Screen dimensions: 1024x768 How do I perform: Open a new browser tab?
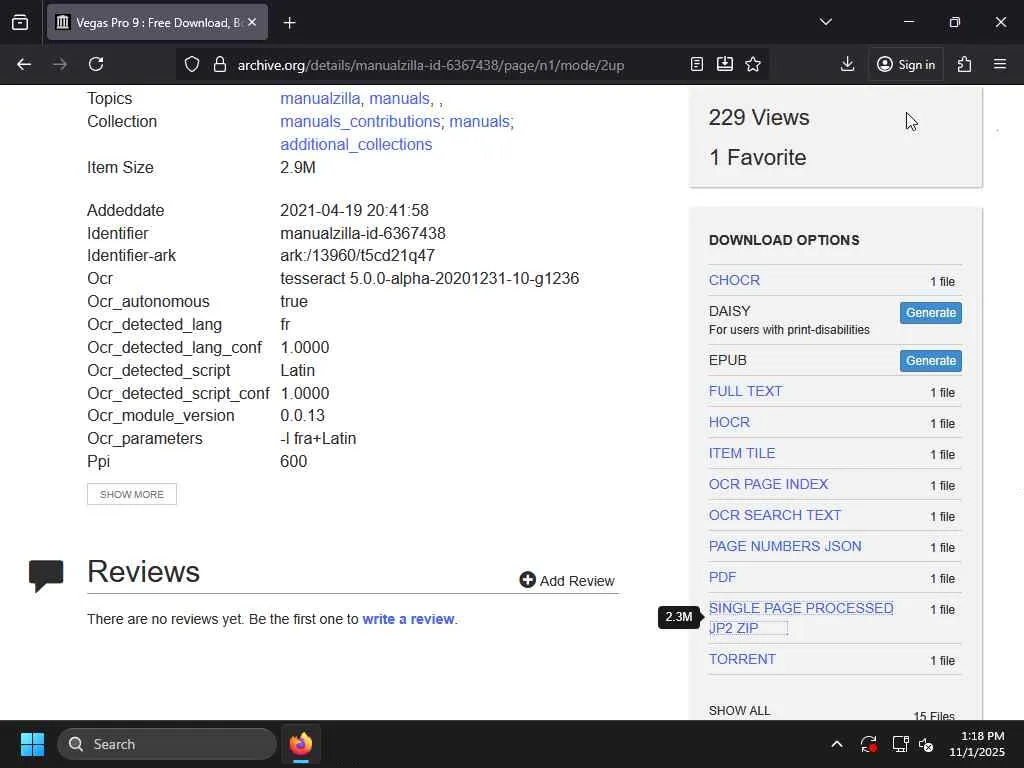(289, 22)
